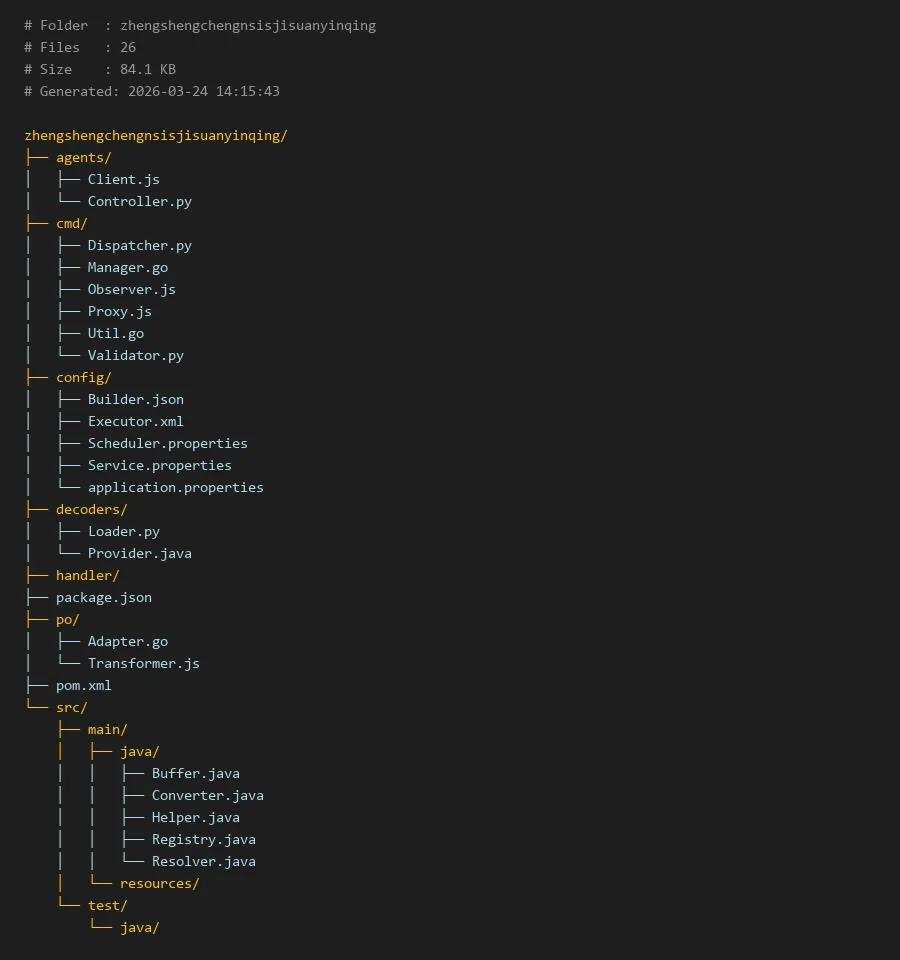The height and width of the screenshot is (960, 900).
Task: Click the Converter.java file
Action: 207,795
